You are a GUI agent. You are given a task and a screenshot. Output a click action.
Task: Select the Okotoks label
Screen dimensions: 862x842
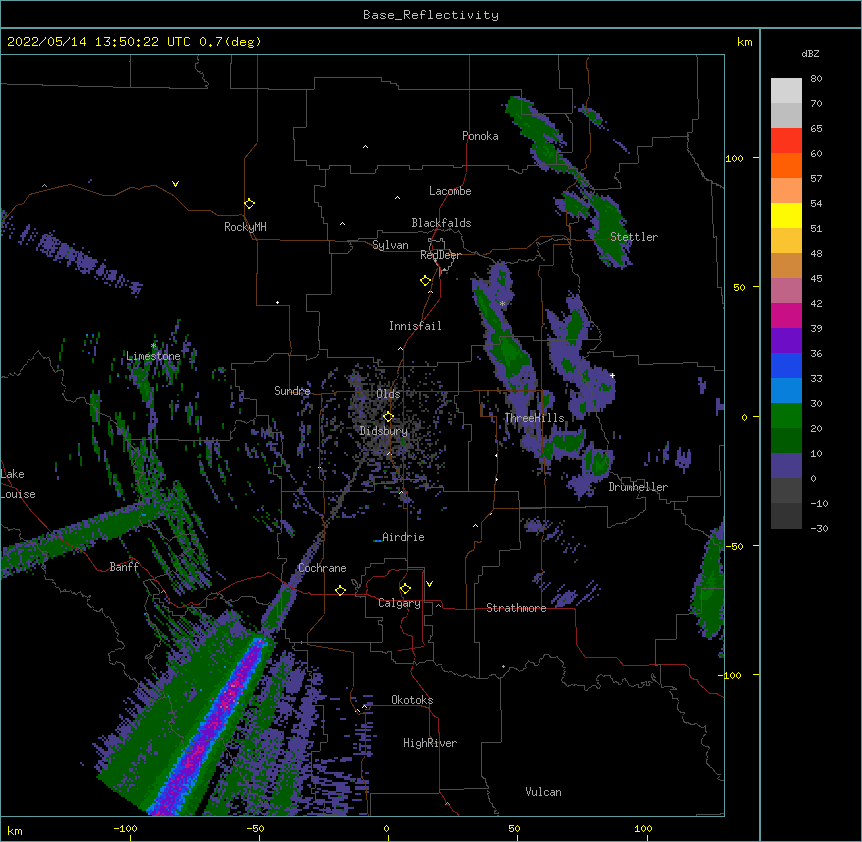tap(412, 700)
